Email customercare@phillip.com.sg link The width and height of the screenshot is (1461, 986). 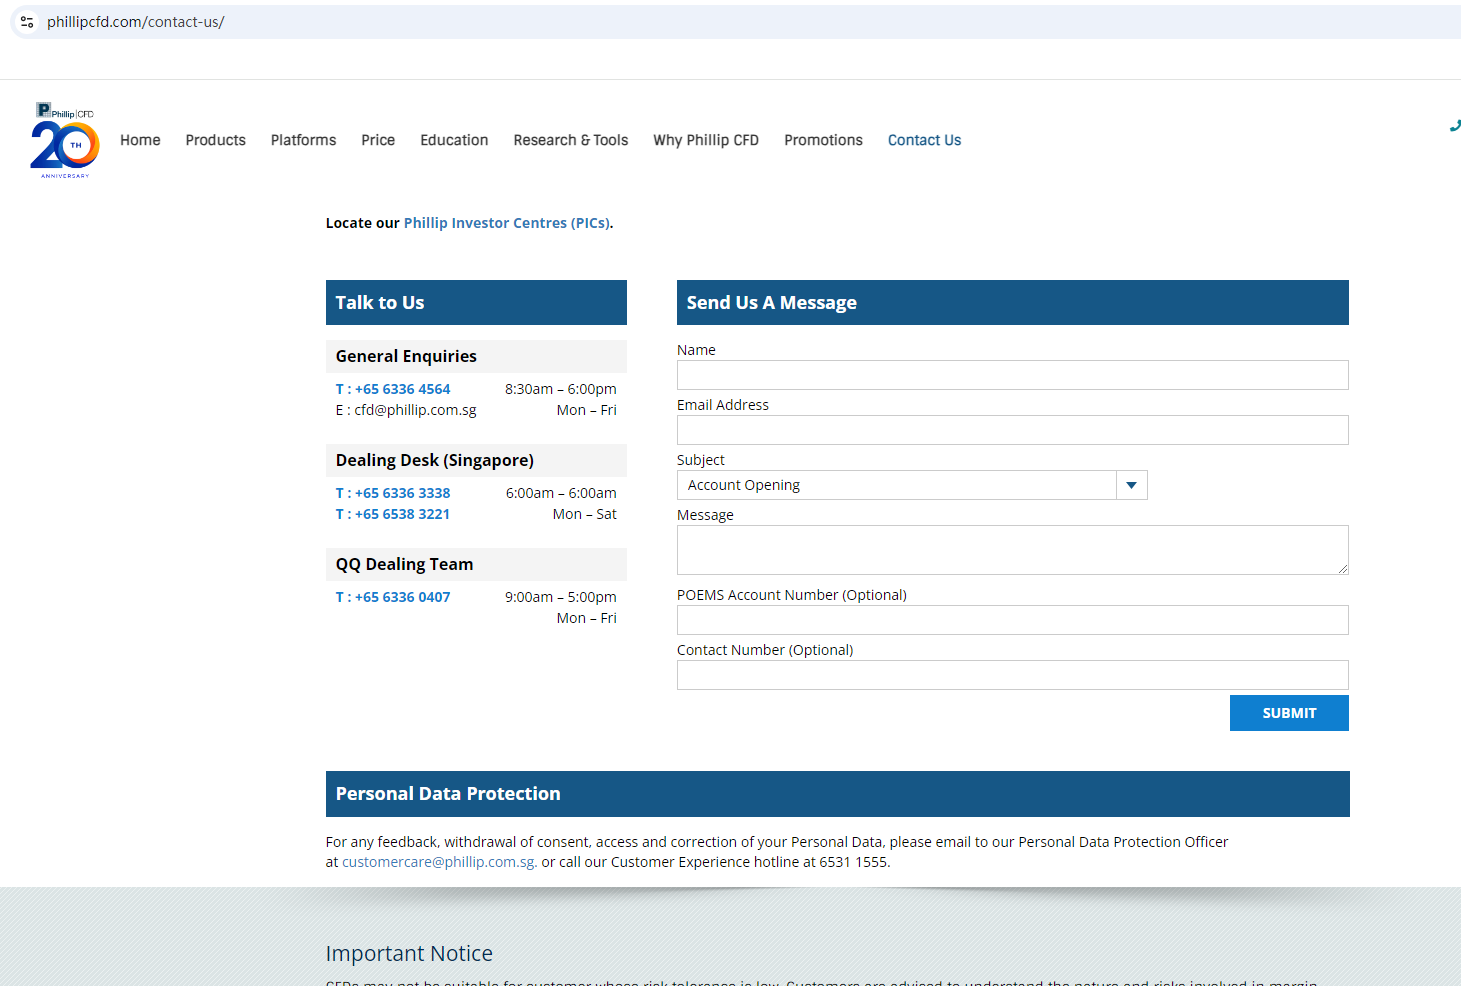point(439,862)
